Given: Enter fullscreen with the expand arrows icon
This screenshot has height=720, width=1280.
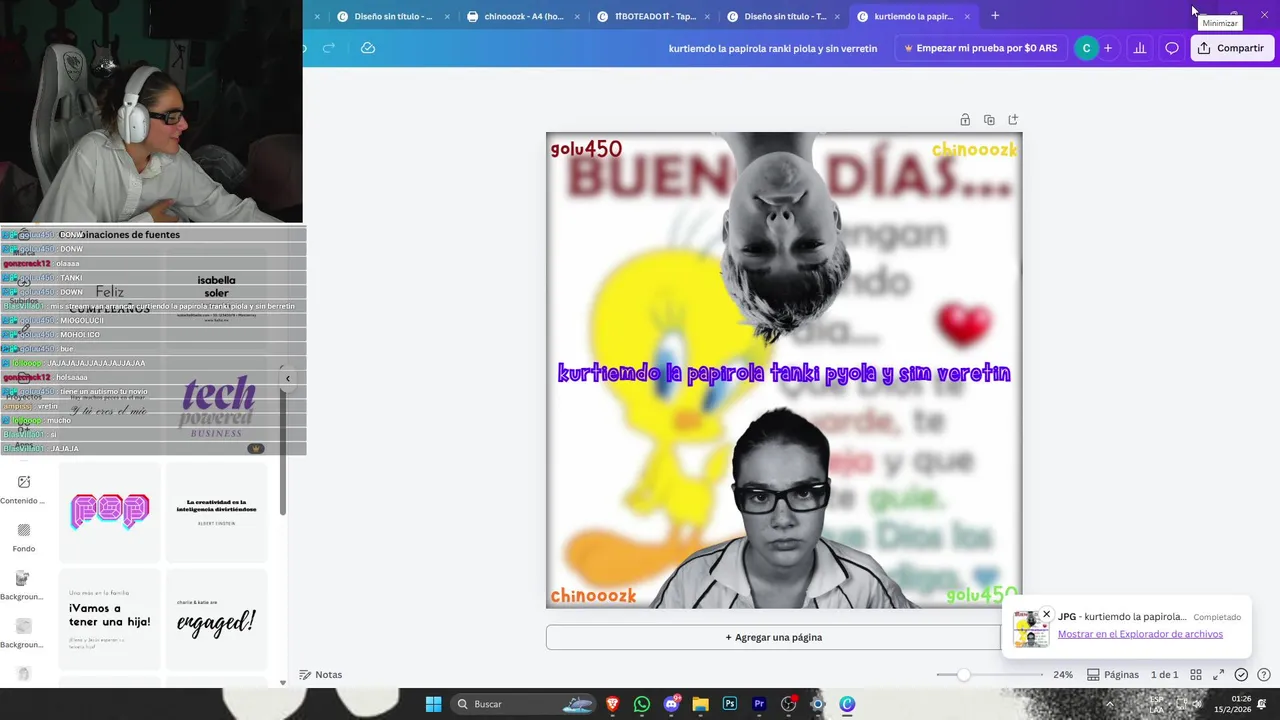Looking at the screenshot, I should click(x=1218, y=675).
